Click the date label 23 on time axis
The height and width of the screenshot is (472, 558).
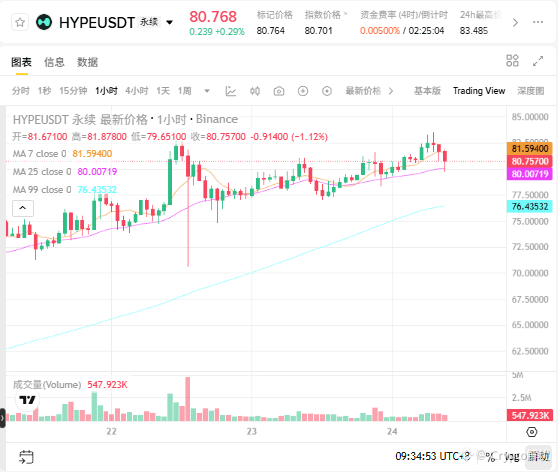pyautogui.click(x=252, y=431)
